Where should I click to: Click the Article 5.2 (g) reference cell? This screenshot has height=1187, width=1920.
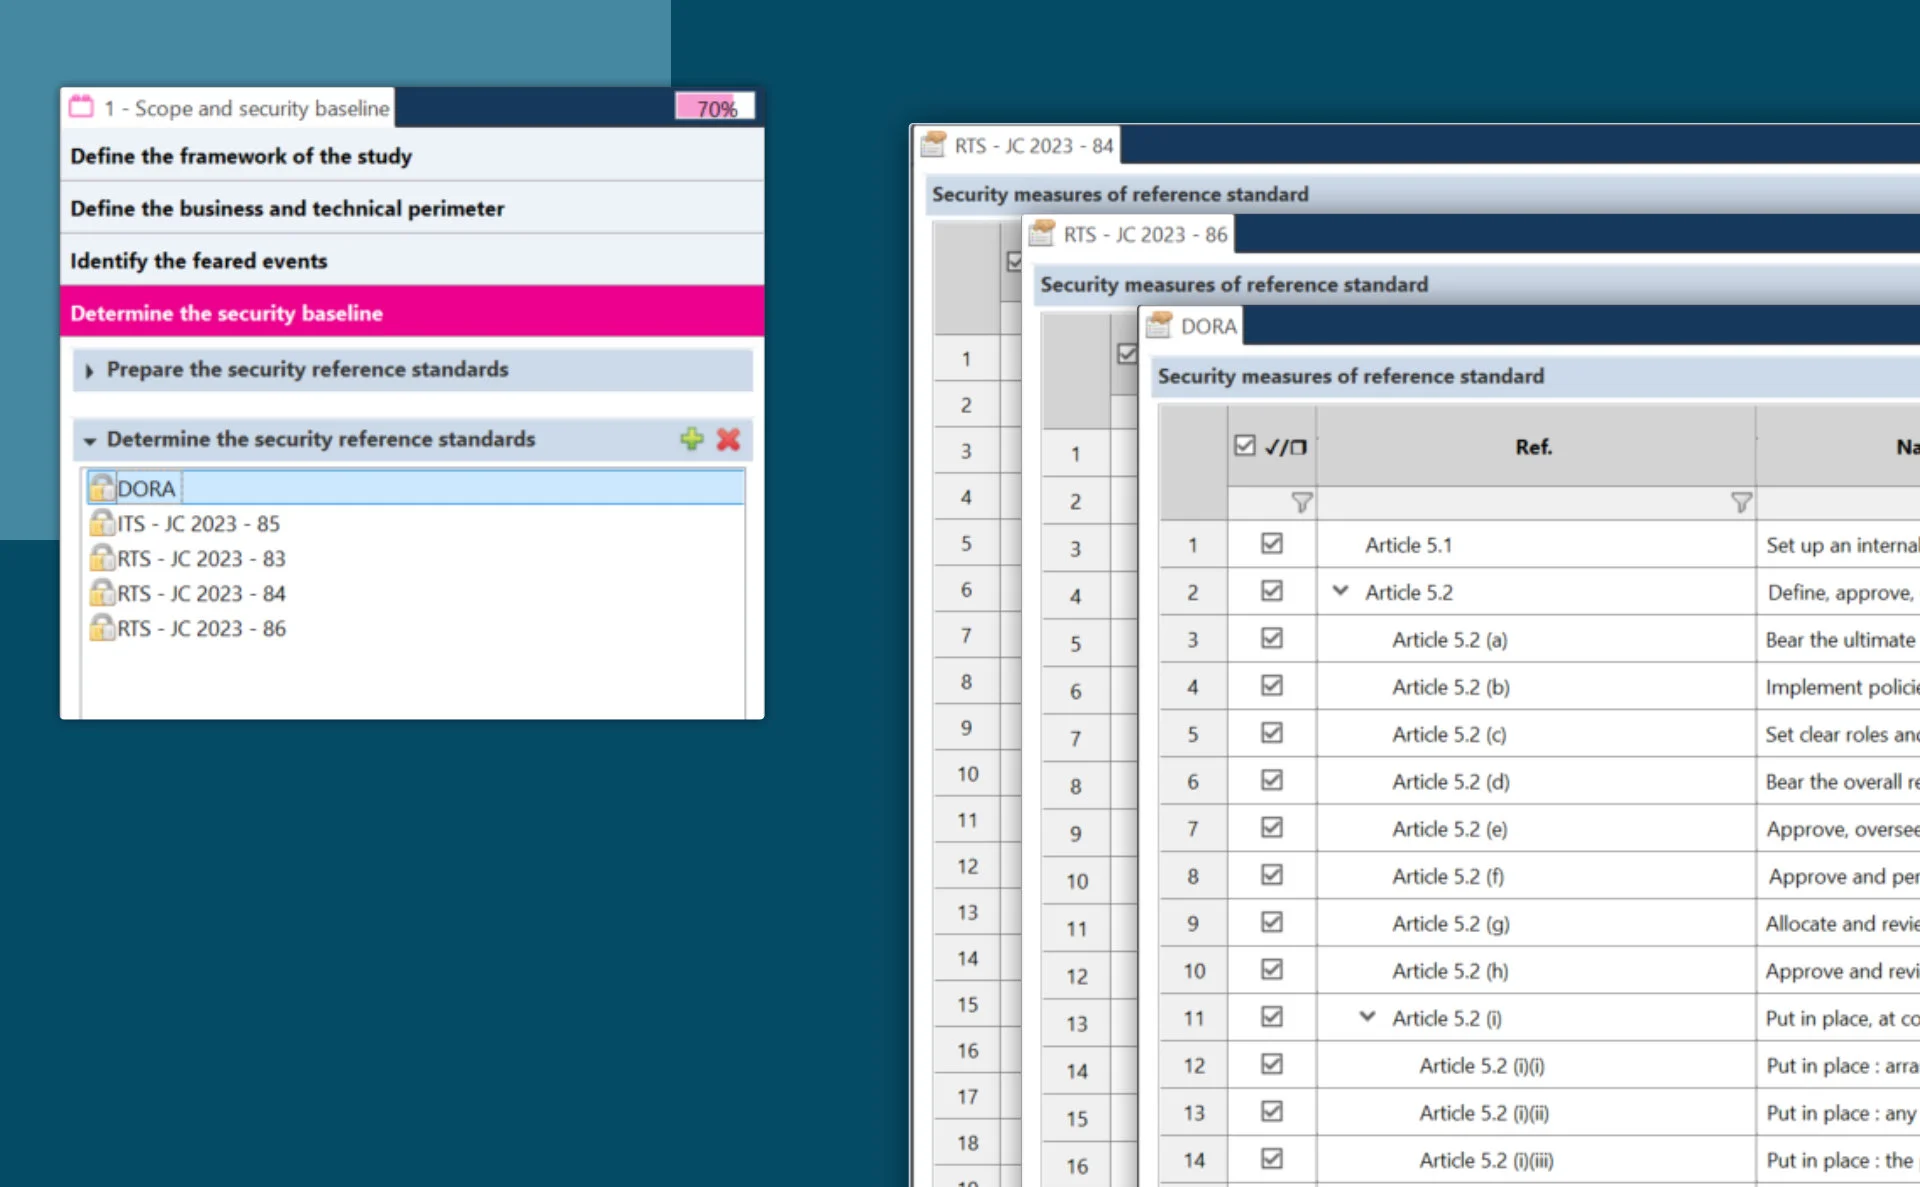[x=1535, y=923]
